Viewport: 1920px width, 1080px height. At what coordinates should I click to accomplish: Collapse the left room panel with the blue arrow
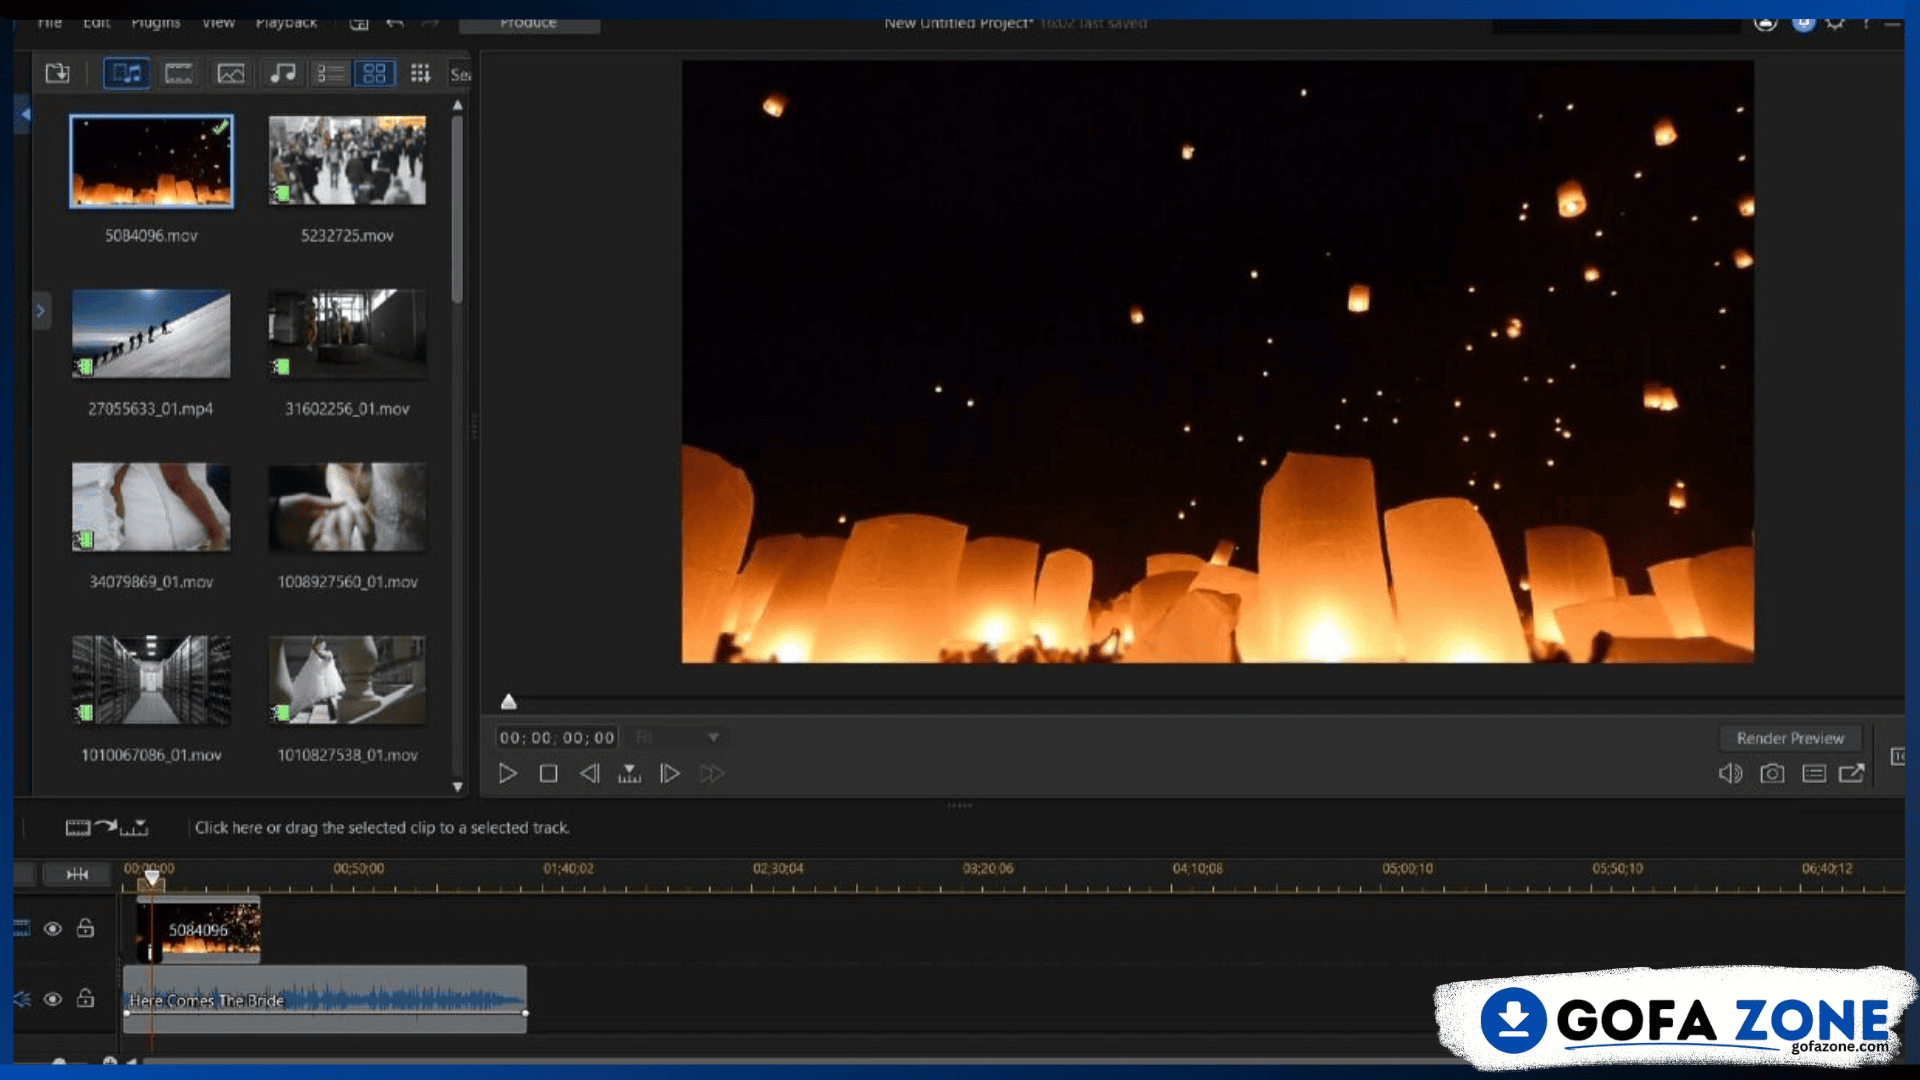25,114
